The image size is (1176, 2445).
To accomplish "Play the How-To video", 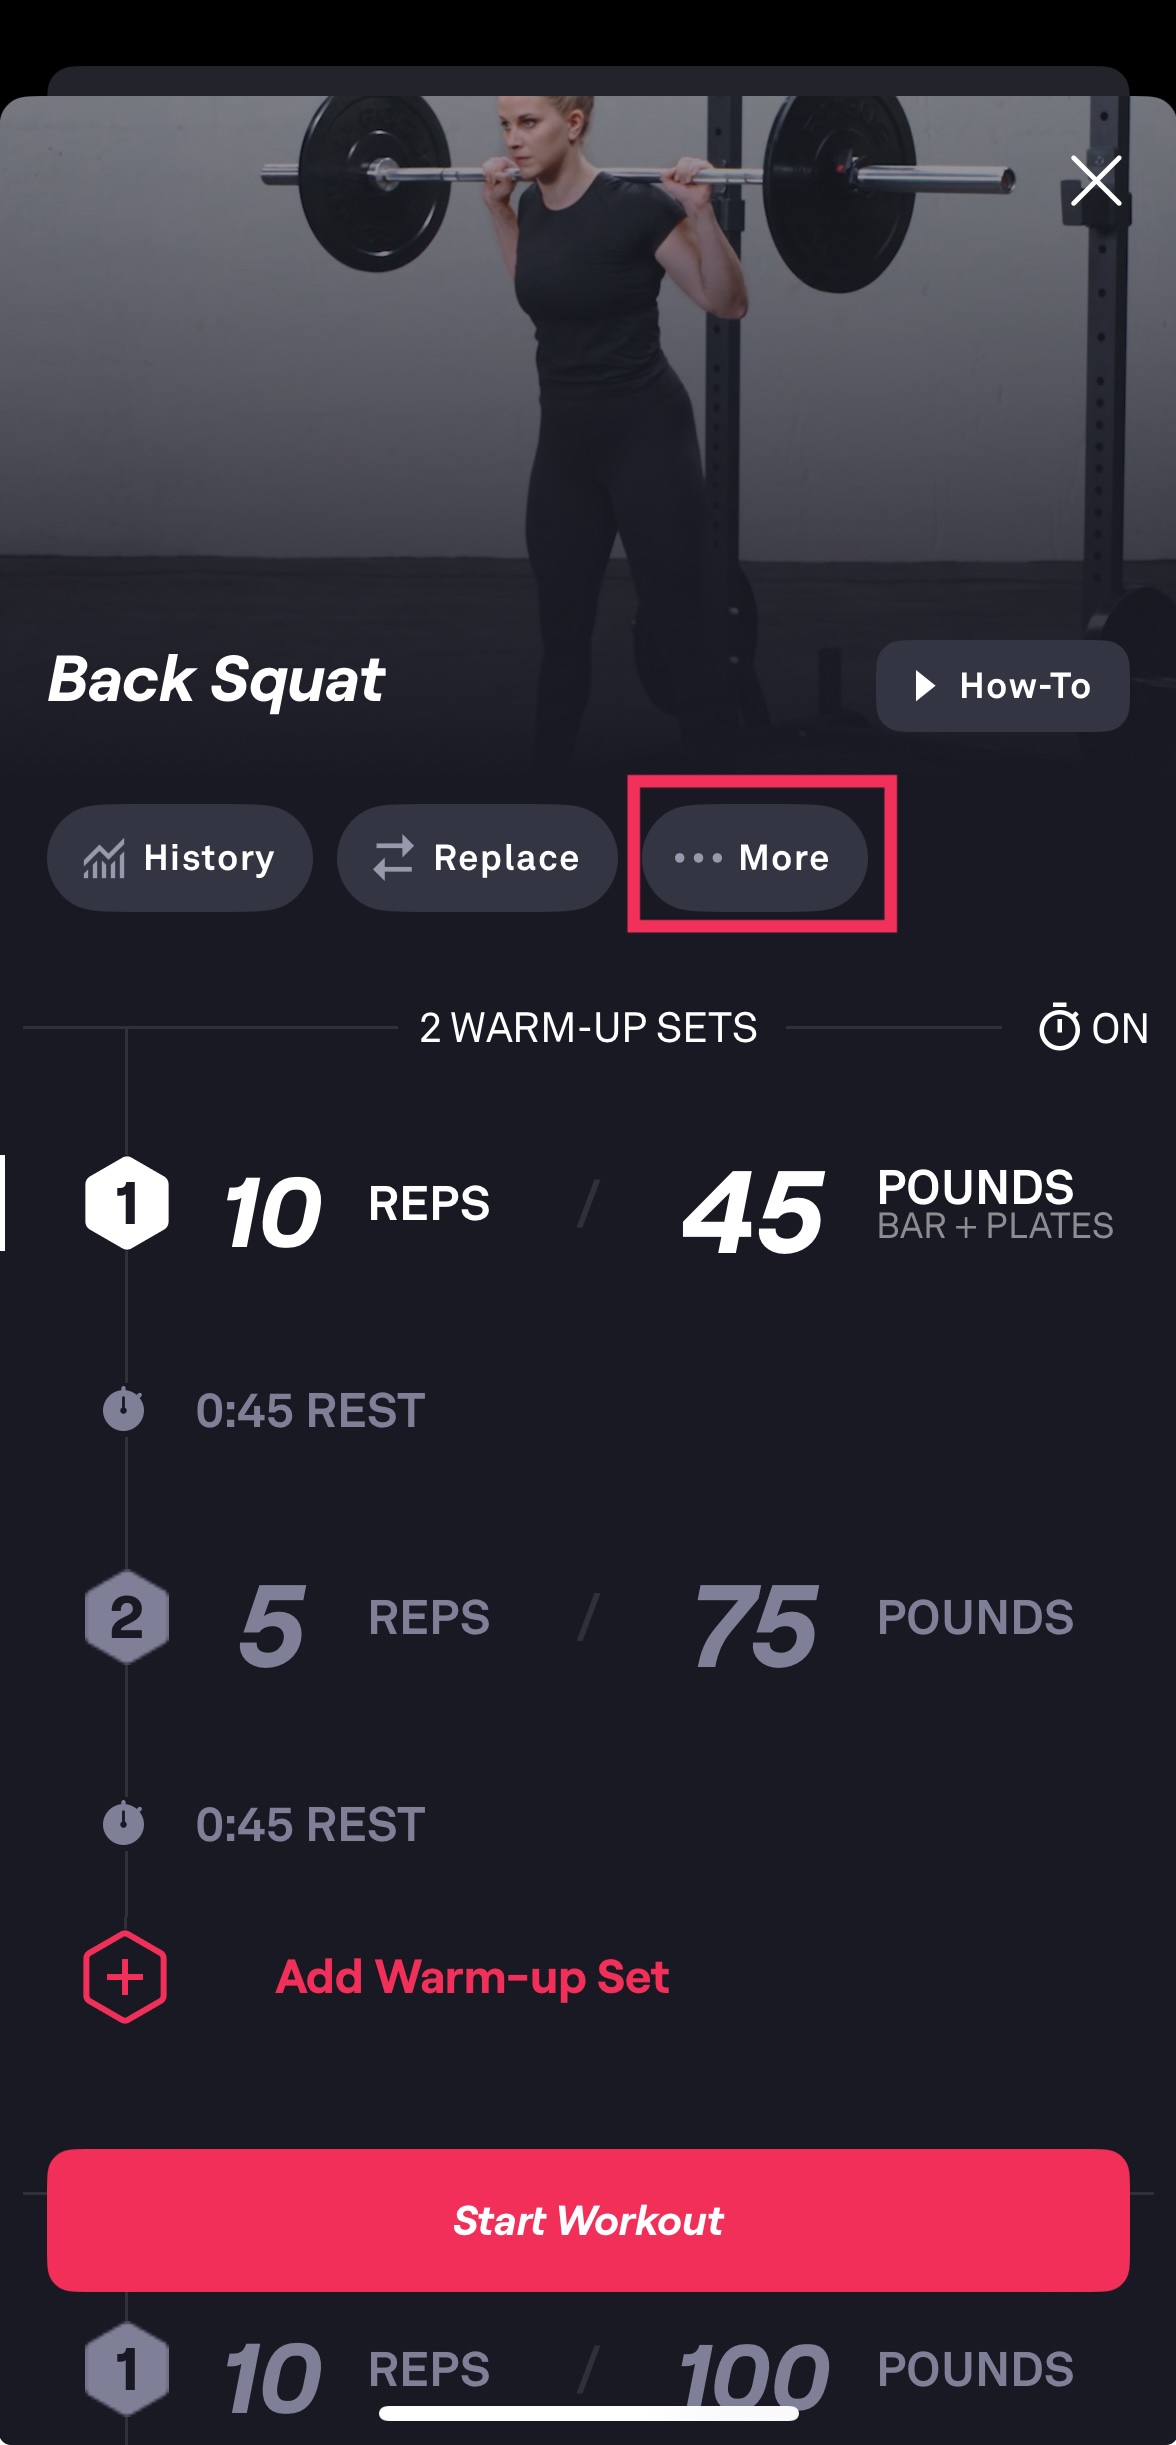I will (1002, 686).
